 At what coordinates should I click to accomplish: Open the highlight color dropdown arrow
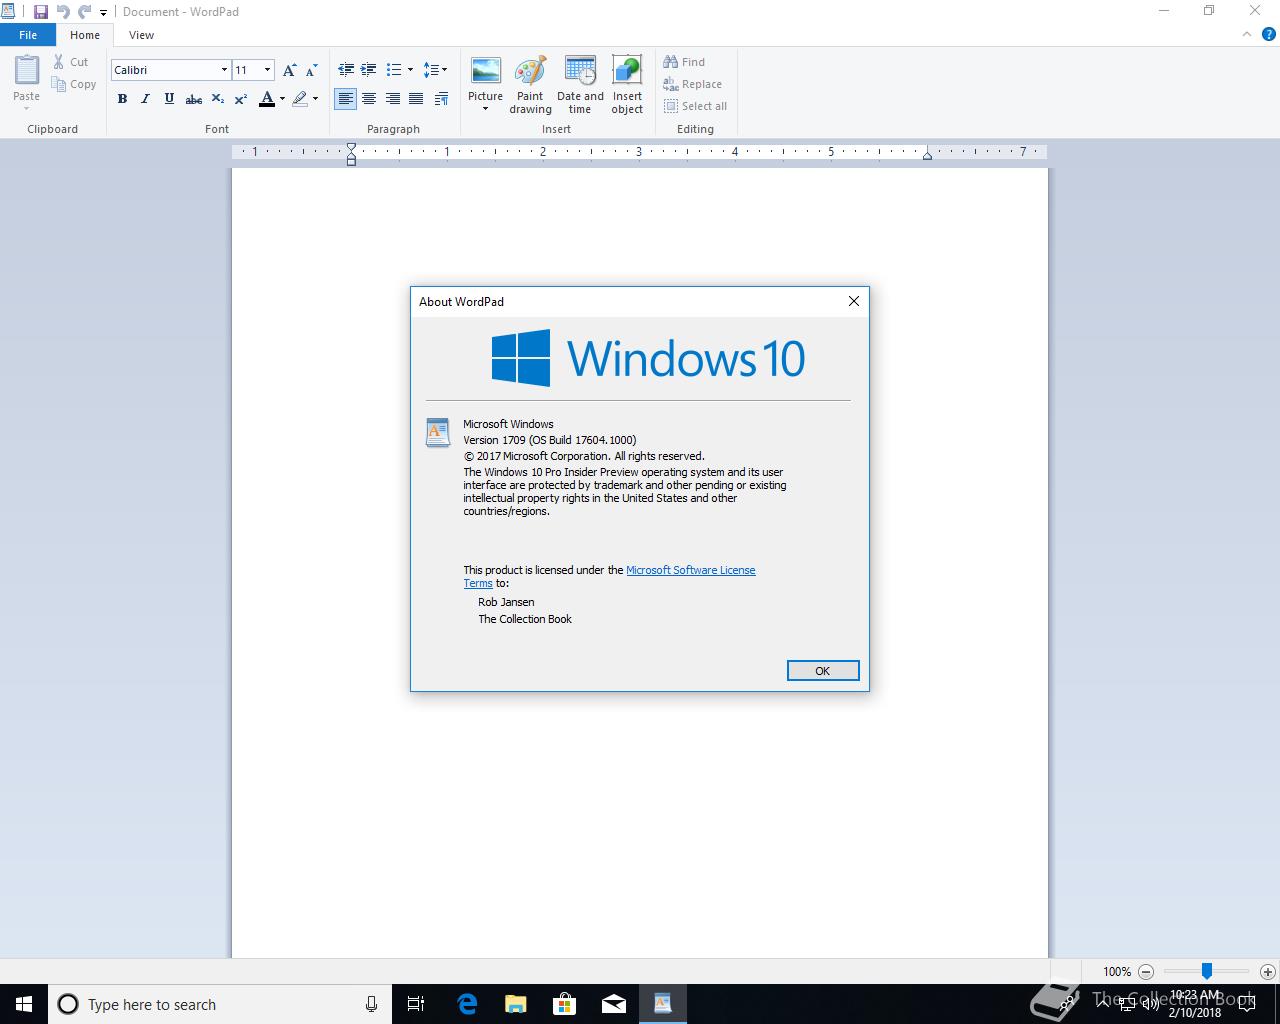[x=315, y=99]
